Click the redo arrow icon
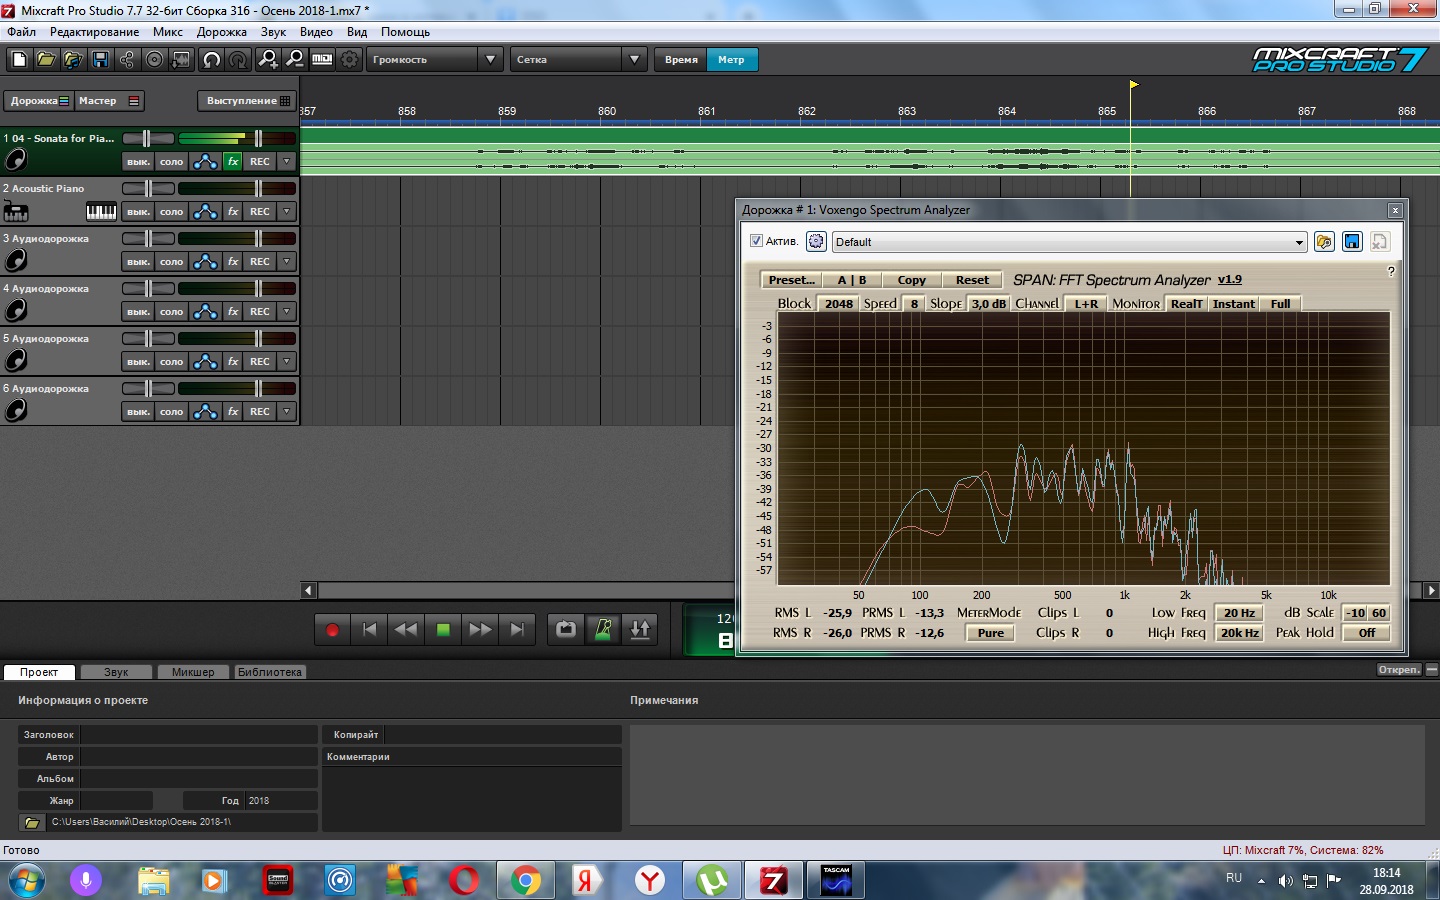 click(x=238, y=60)
